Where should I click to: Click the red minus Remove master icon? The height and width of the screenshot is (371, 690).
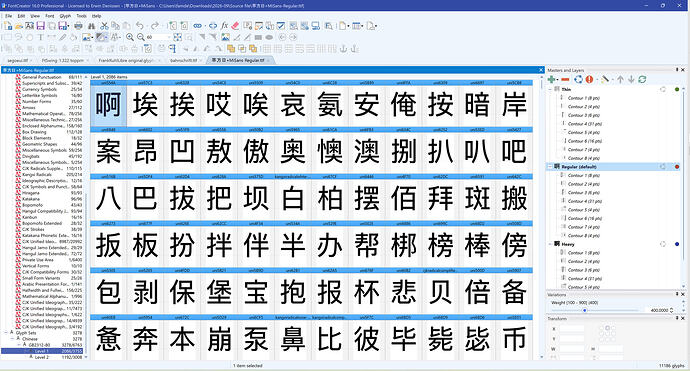point(565,79)
